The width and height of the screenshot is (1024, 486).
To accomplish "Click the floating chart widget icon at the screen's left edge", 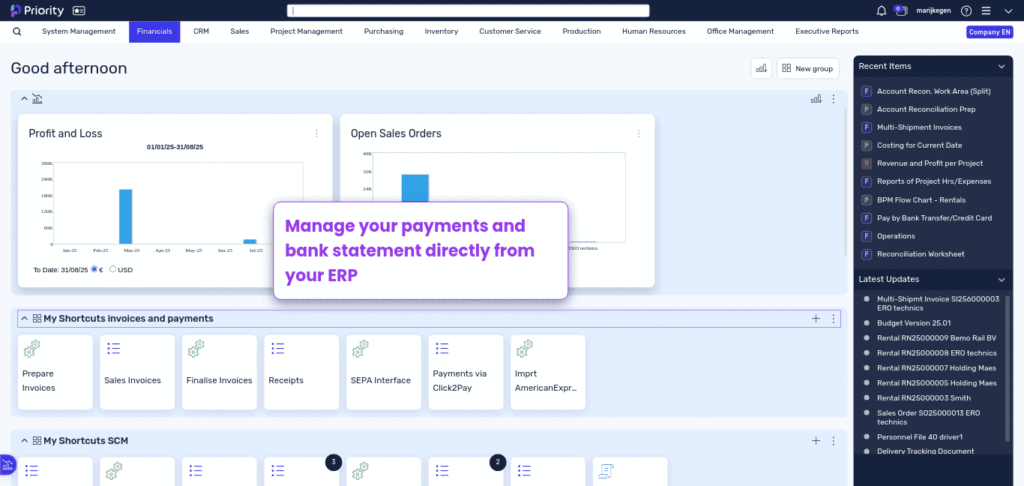I will 7,465.
